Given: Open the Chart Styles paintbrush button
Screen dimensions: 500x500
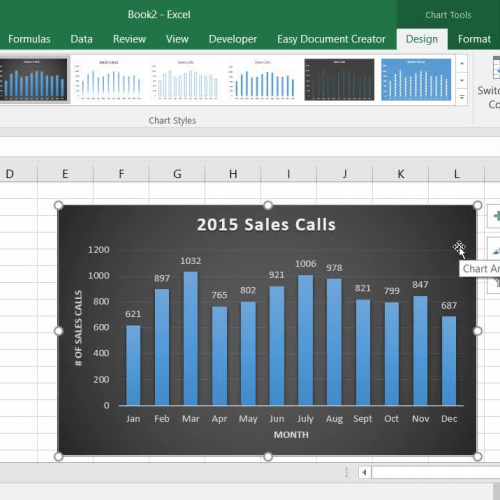Looking at the screenshot, I should pos(495,249).
